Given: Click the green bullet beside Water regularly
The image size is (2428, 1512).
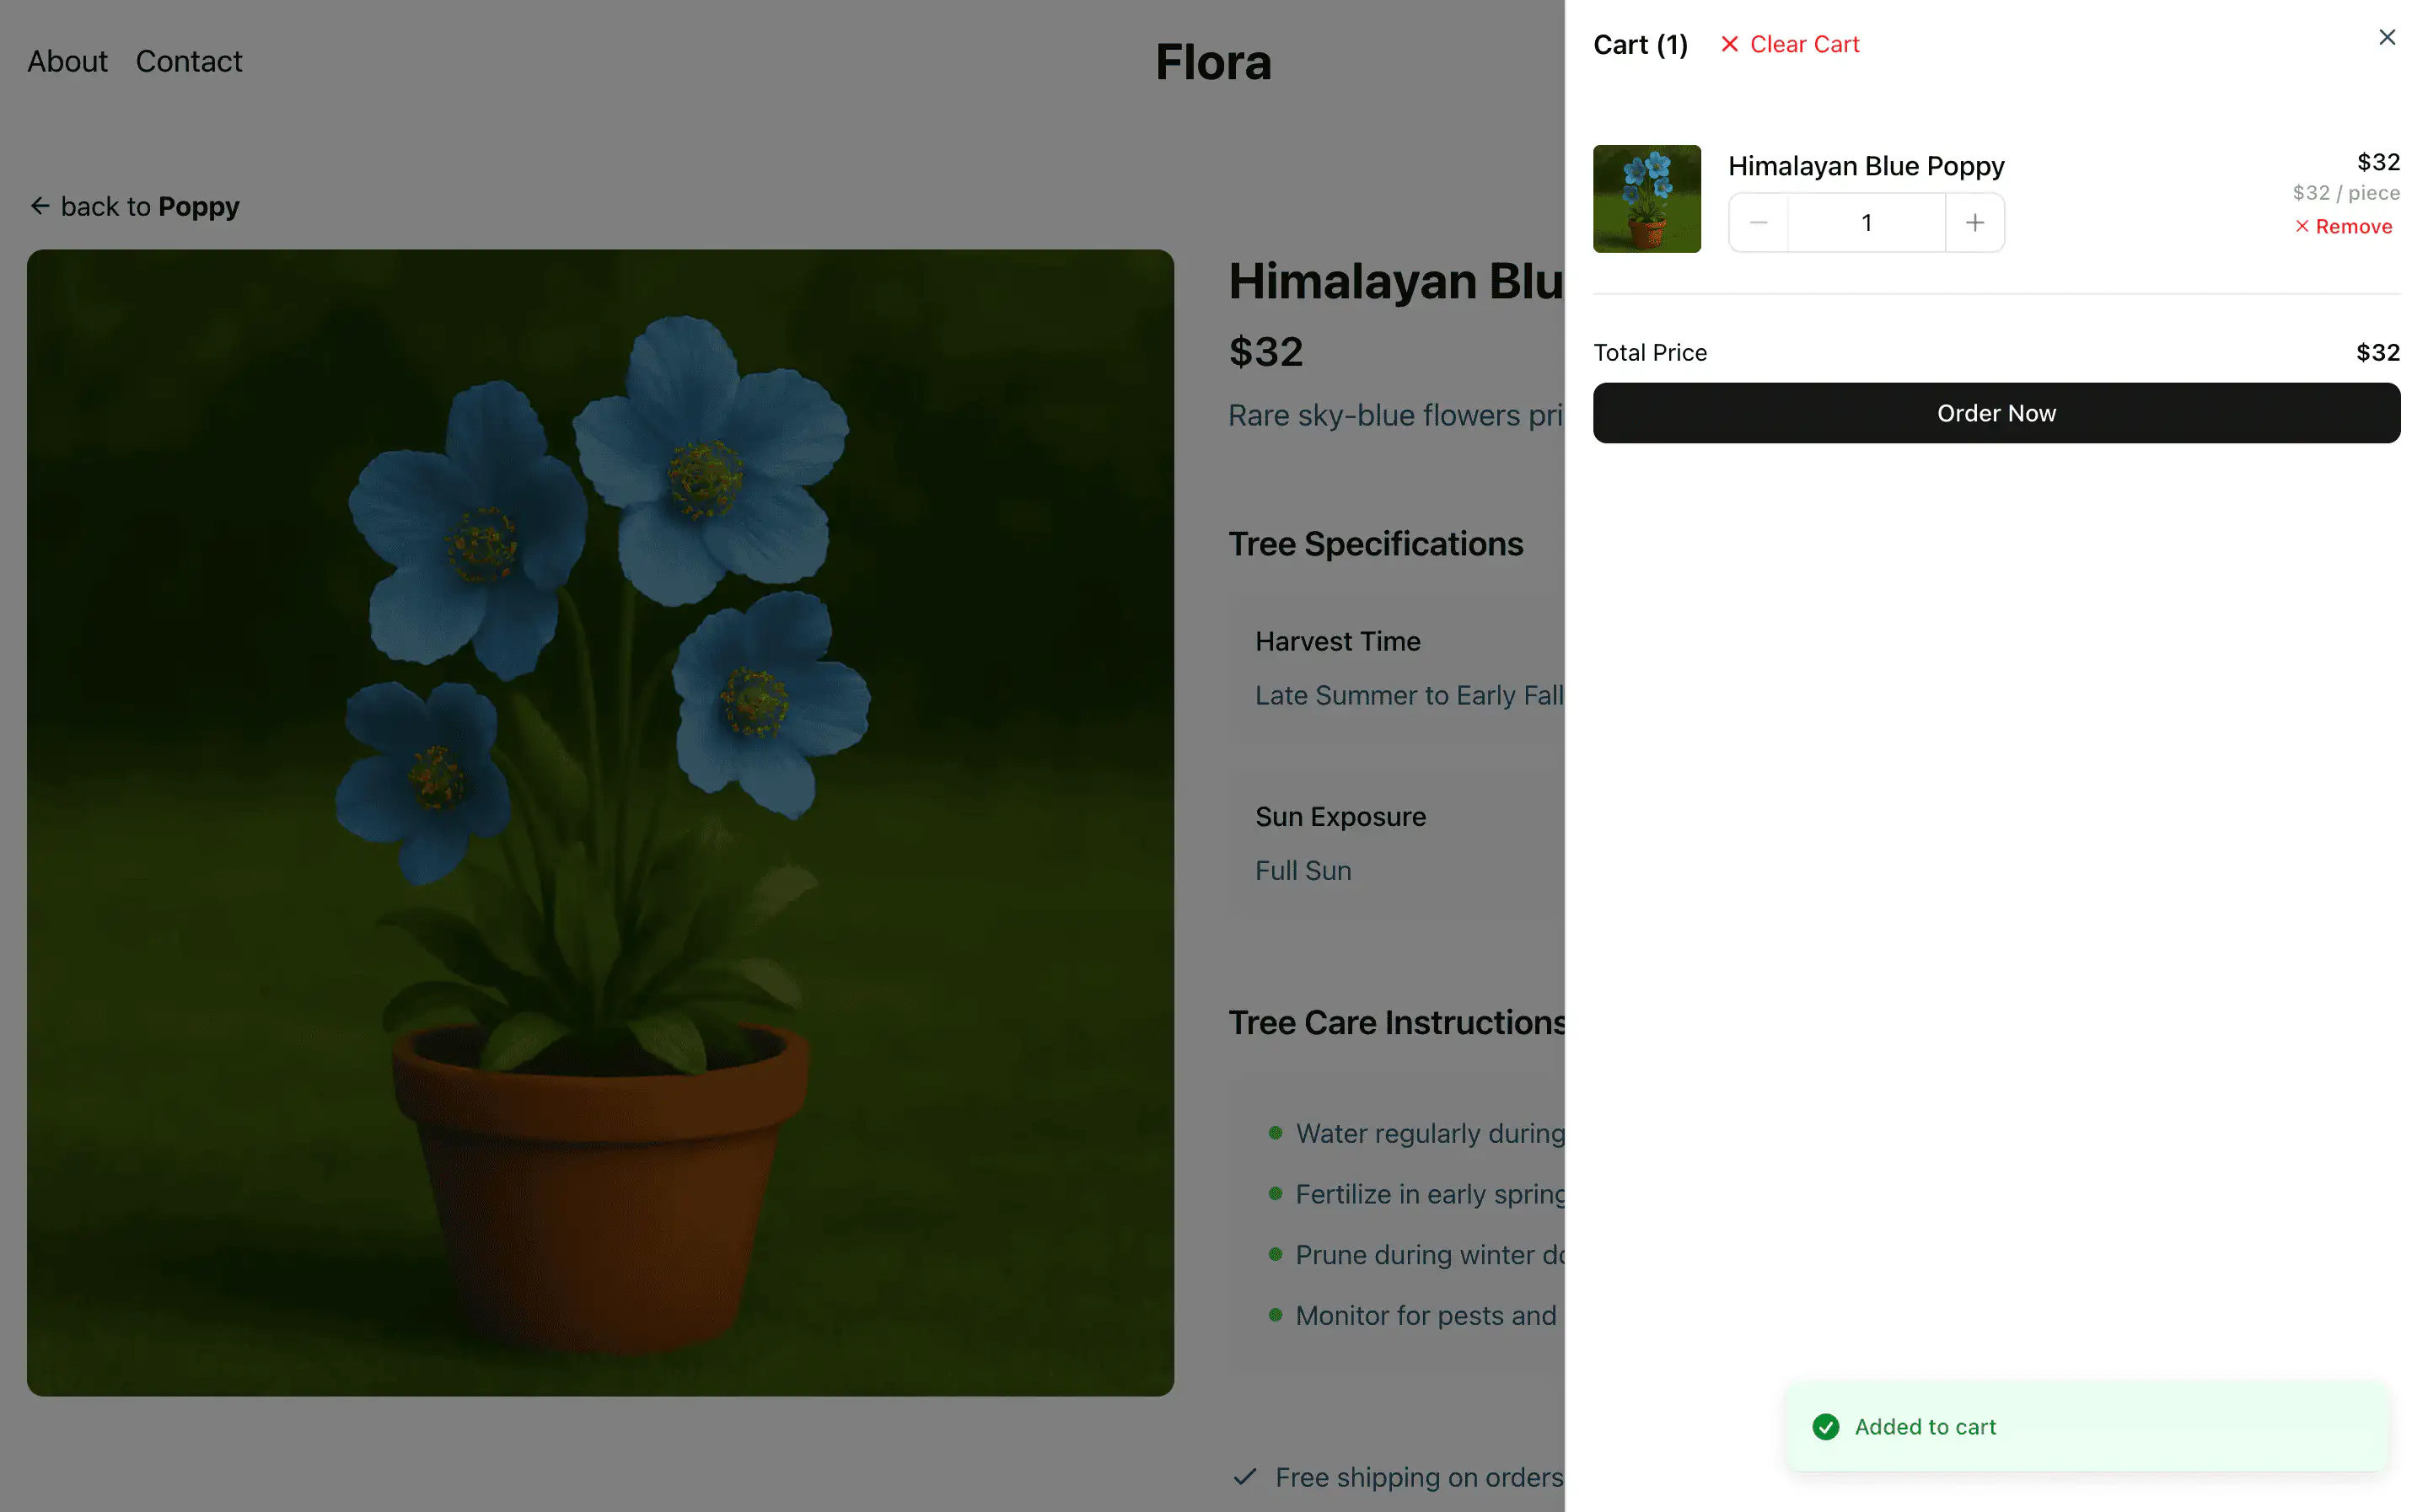Looking at the screenshot, I should pos(1275,1133).
